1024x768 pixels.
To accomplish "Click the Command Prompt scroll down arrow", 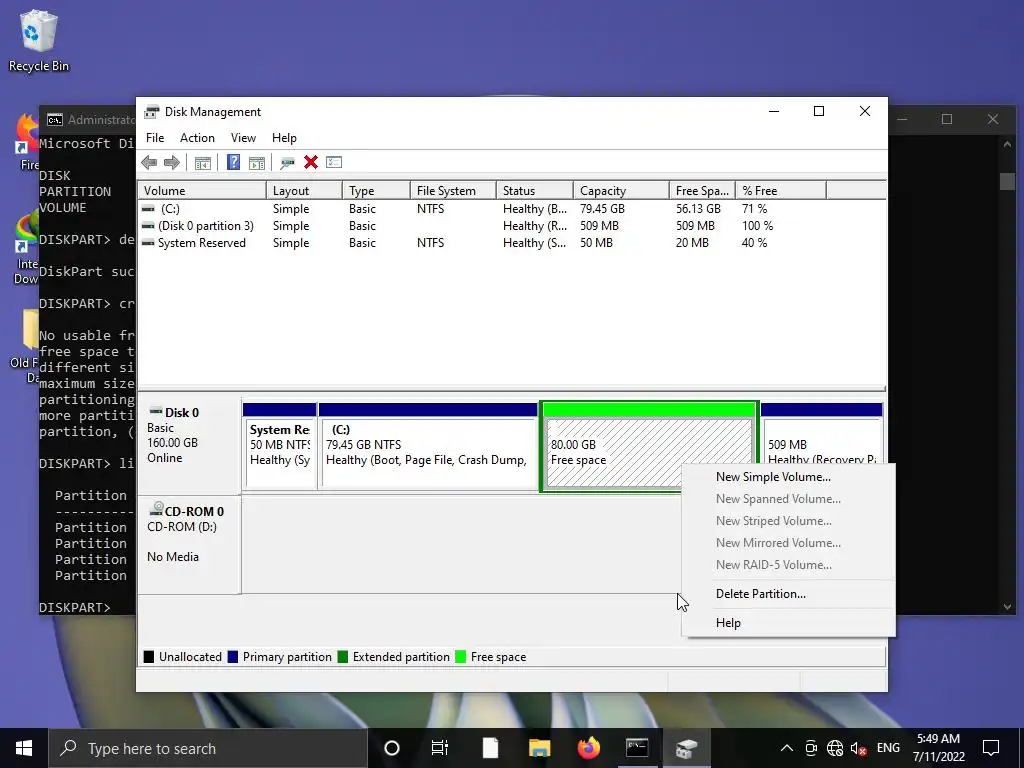I will (1007, 607).
